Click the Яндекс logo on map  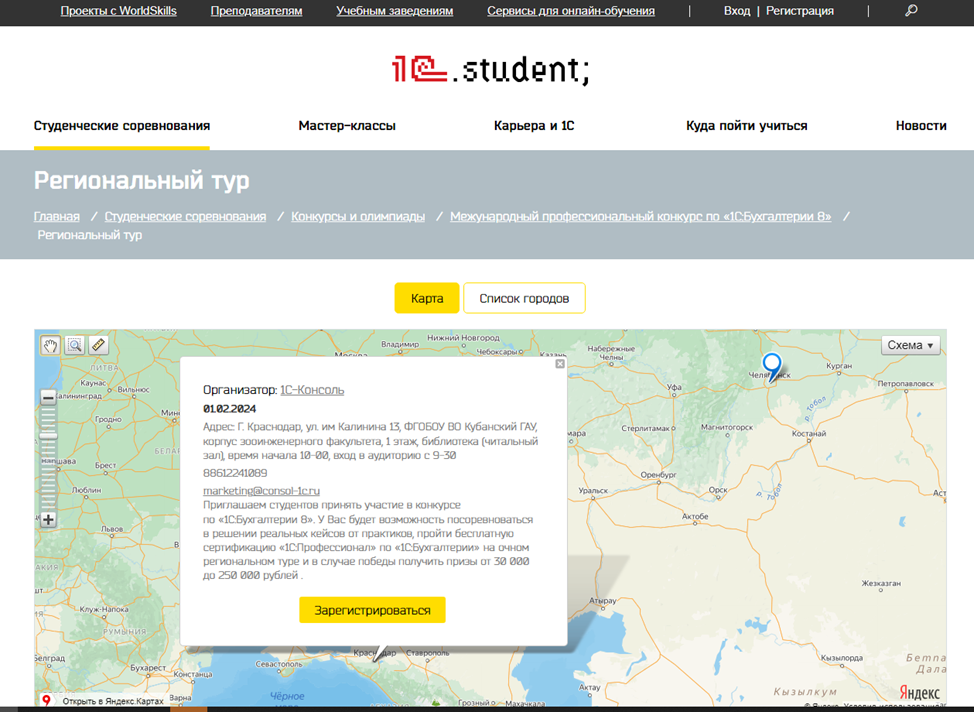(920, 693)
